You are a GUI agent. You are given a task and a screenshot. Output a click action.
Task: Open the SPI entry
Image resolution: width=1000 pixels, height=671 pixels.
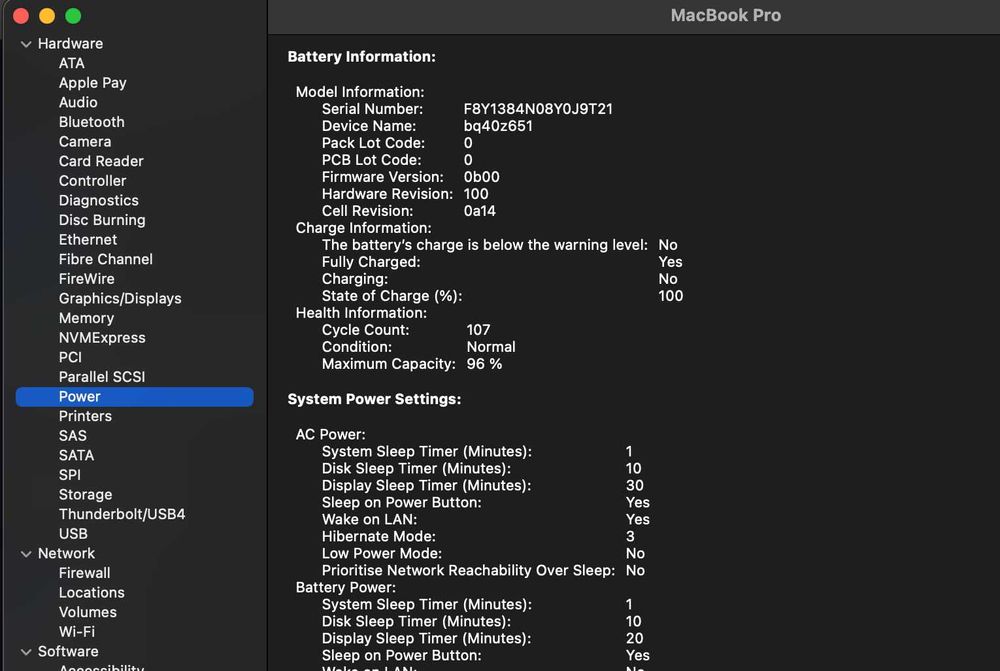pos(70,475)
